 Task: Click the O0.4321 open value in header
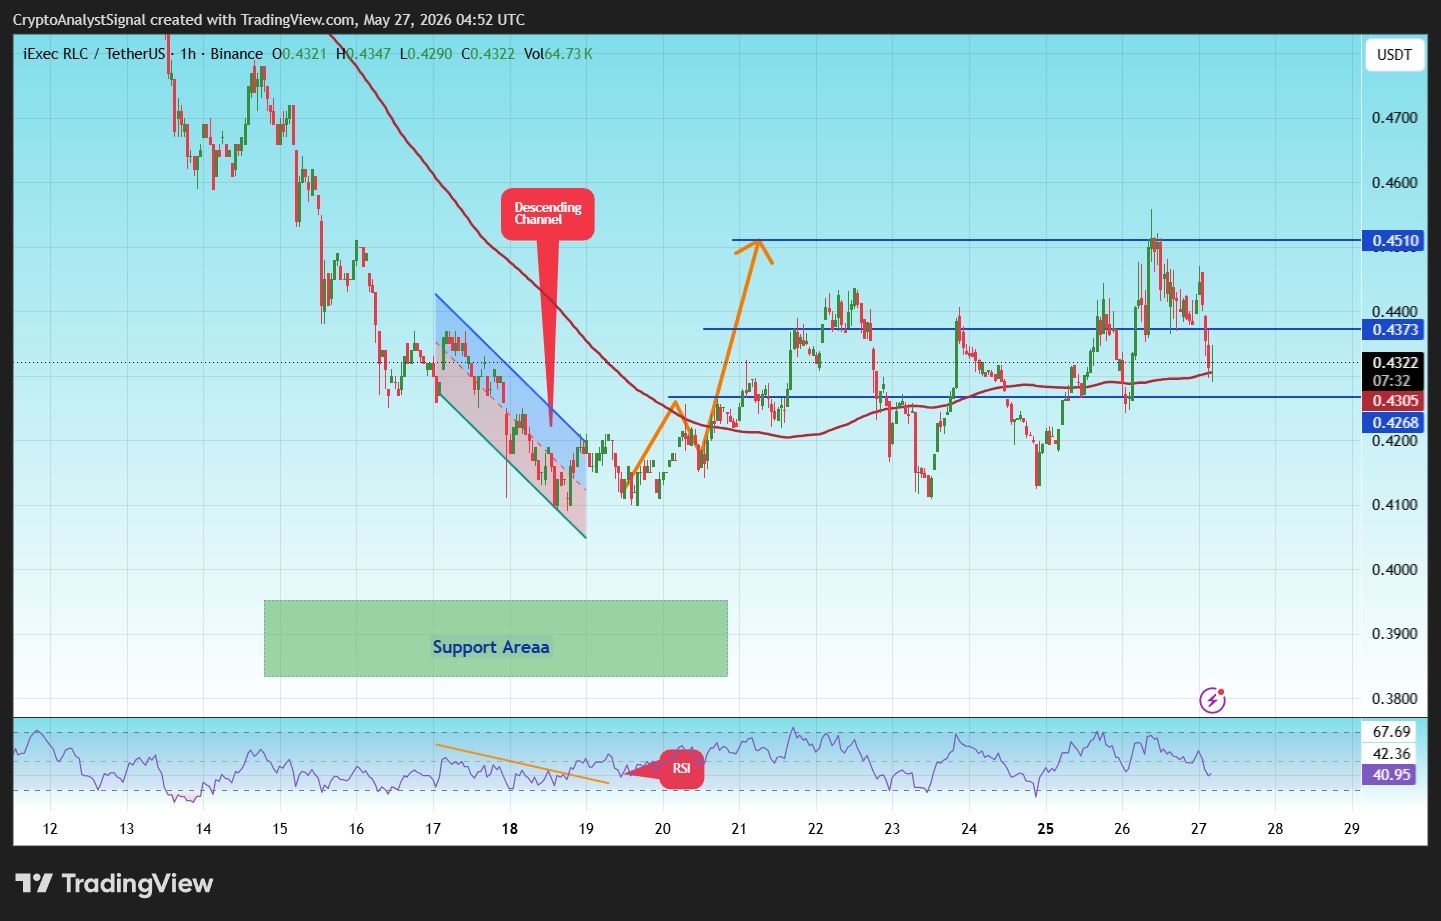click(300, 54)
